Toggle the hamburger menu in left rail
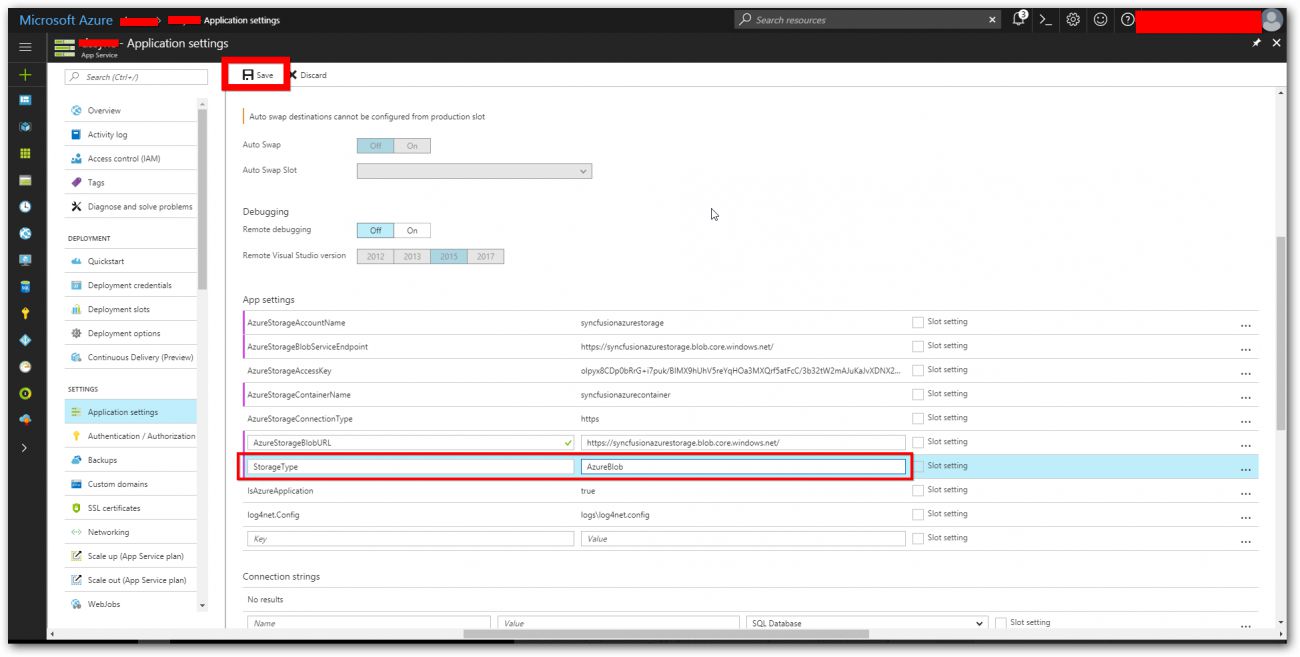 click(x=25, y=46)
